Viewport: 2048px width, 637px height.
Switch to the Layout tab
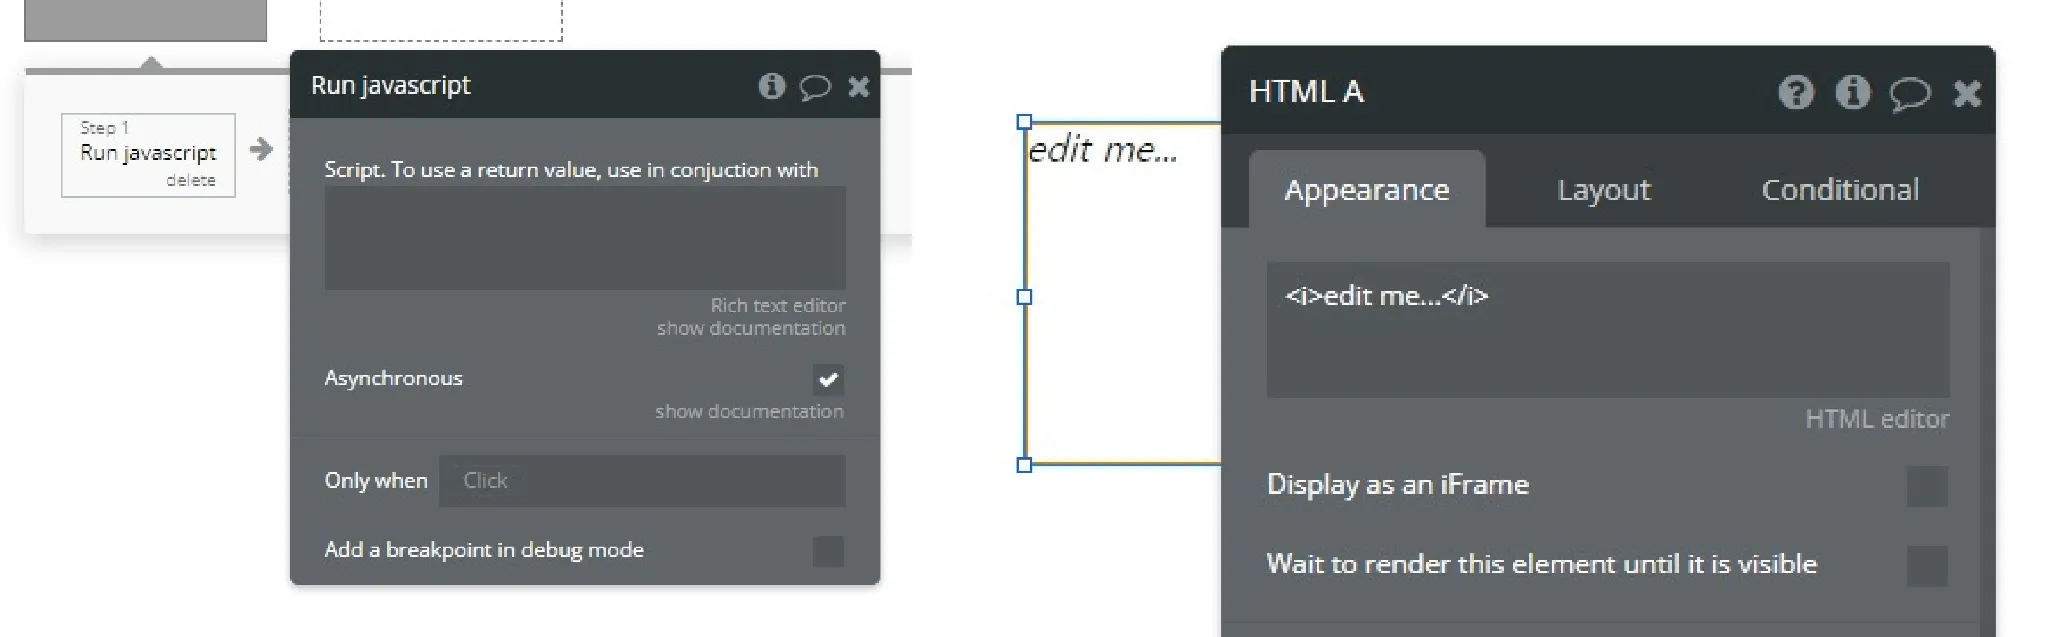pos(1603,190)
